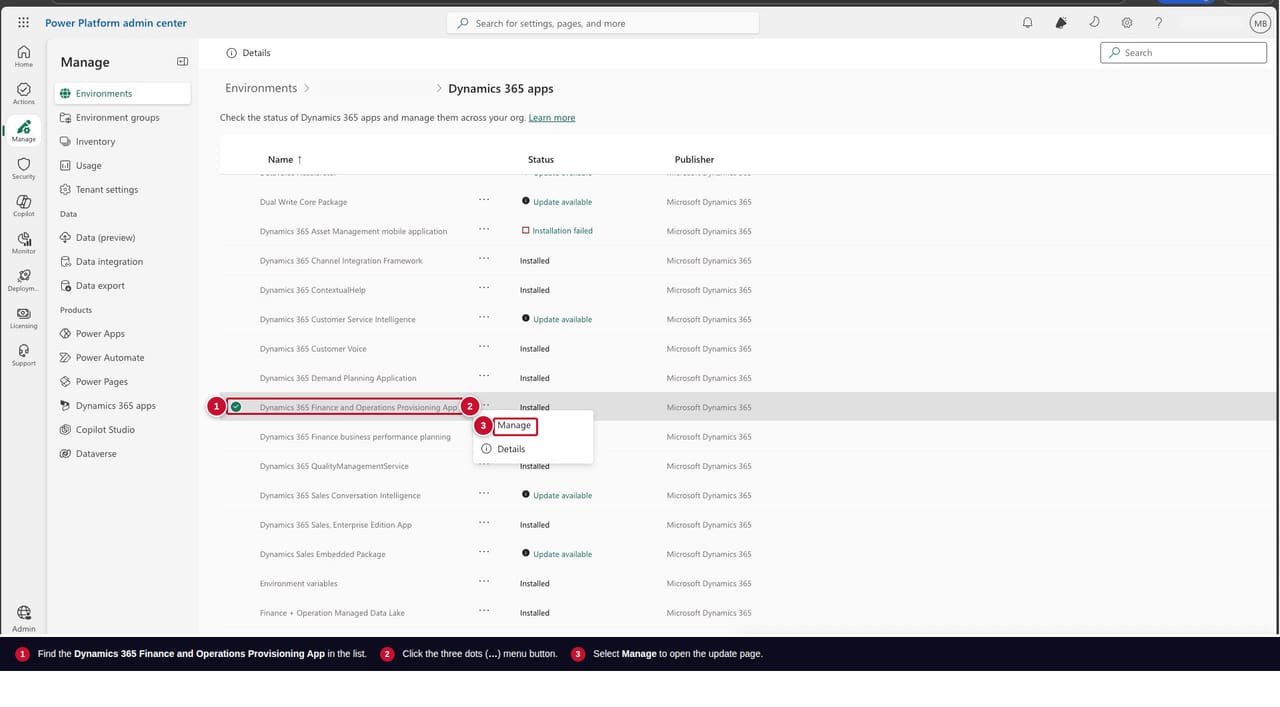Open more options for Dynamics 365 Asset Management mobile application
The width and height of the screenshot is (1280, 707).
[484, 229]
